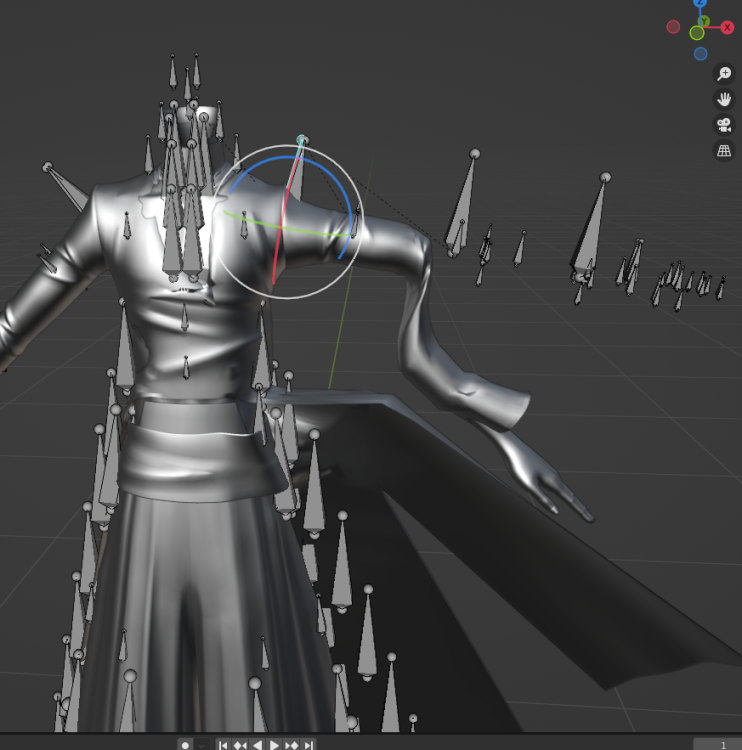The width and height of the screenshot is (742, 750).
Task: Toggle the camera view icon
Action: 723,125
